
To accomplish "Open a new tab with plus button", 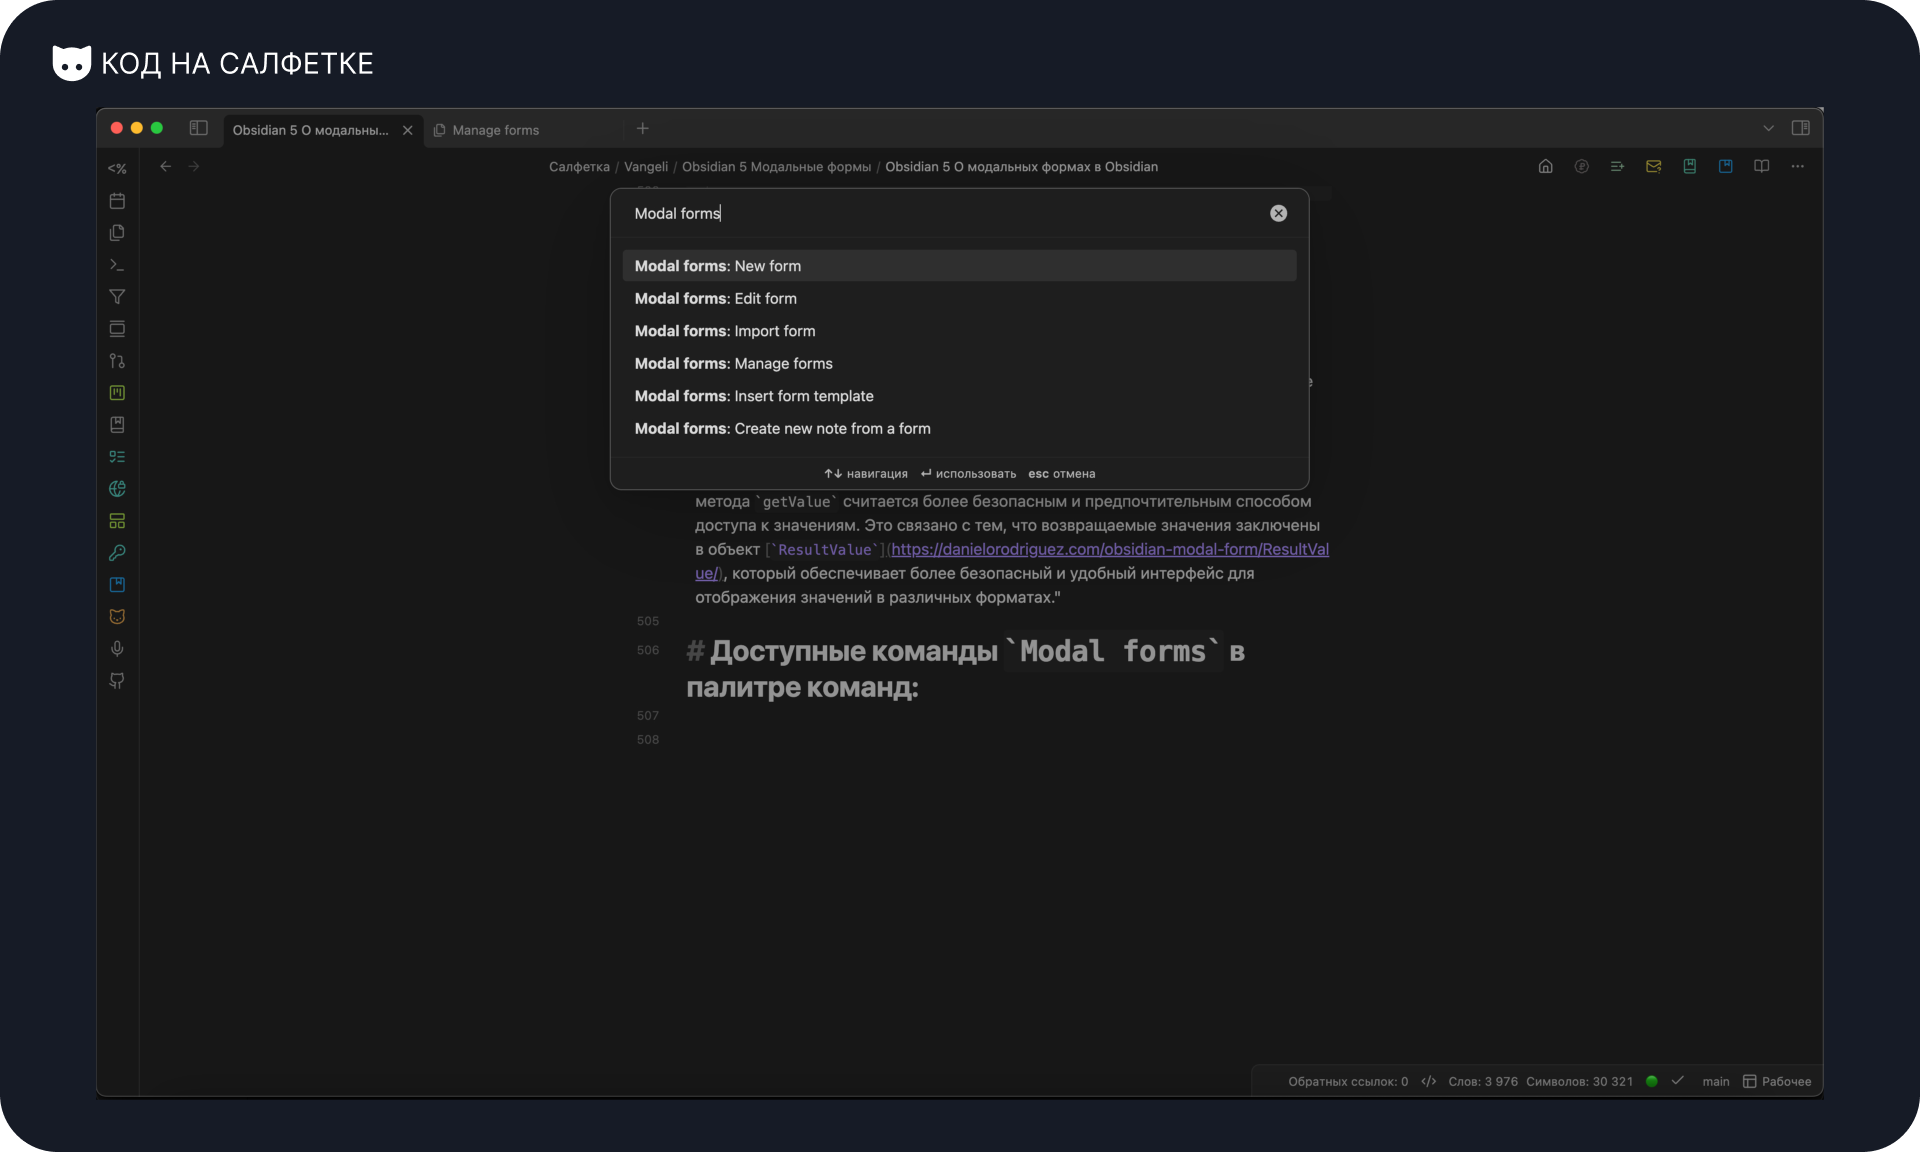I will (642, 128).
